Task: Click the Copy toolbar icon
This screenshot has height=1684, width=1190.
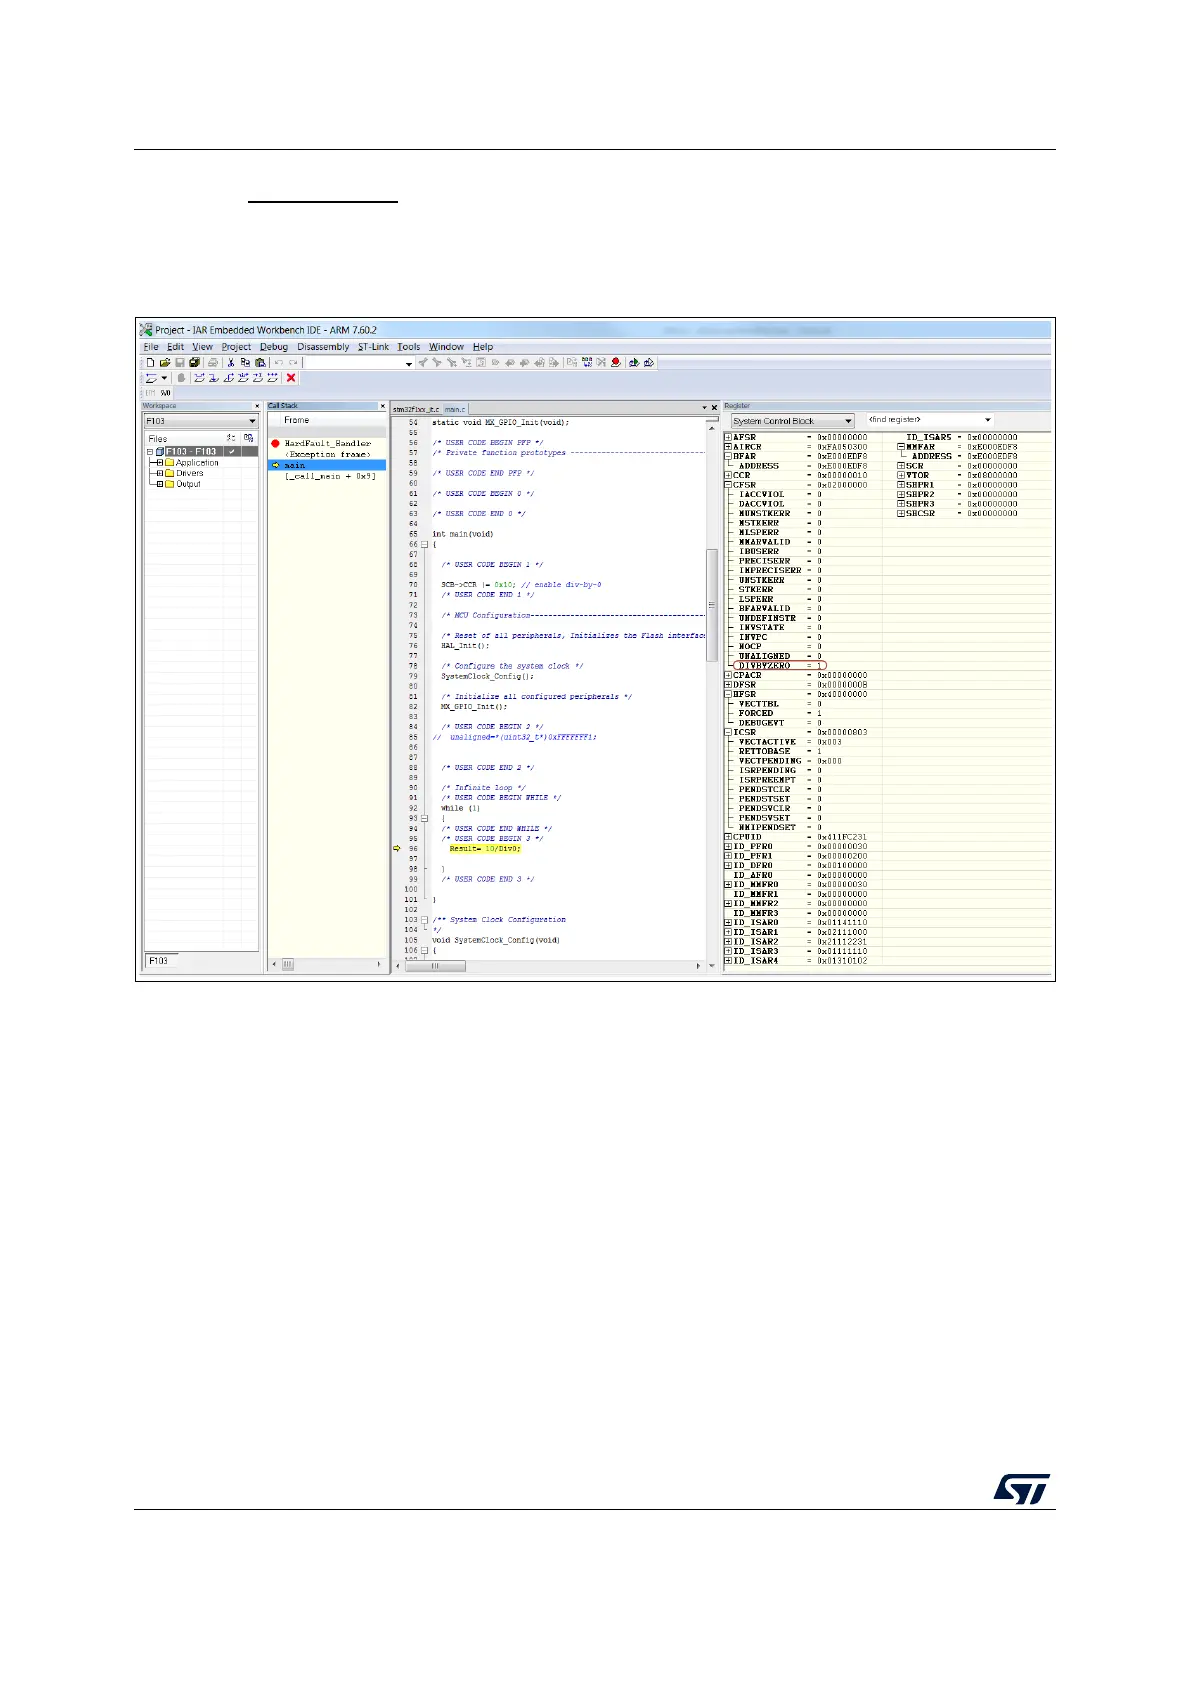Action: pyautogui.click(x=245, y=362)
